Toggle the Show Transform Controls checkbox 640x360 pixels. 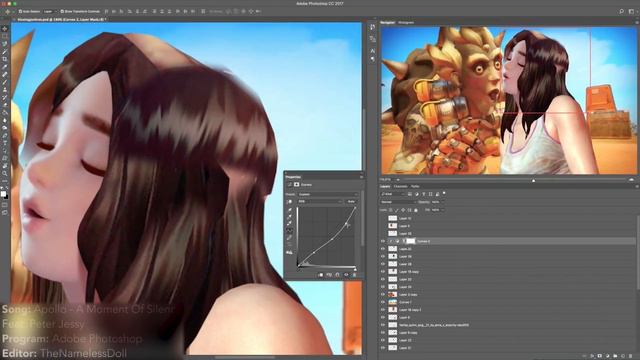62,11
